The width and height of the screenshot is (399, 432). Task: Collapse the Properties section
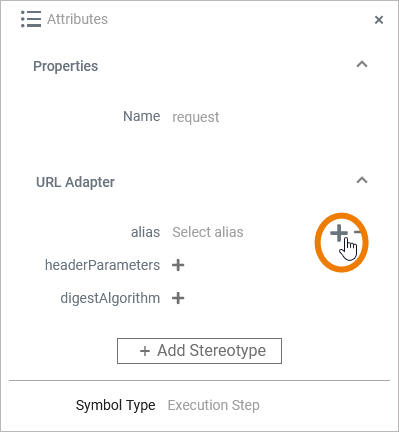[362, 64]
